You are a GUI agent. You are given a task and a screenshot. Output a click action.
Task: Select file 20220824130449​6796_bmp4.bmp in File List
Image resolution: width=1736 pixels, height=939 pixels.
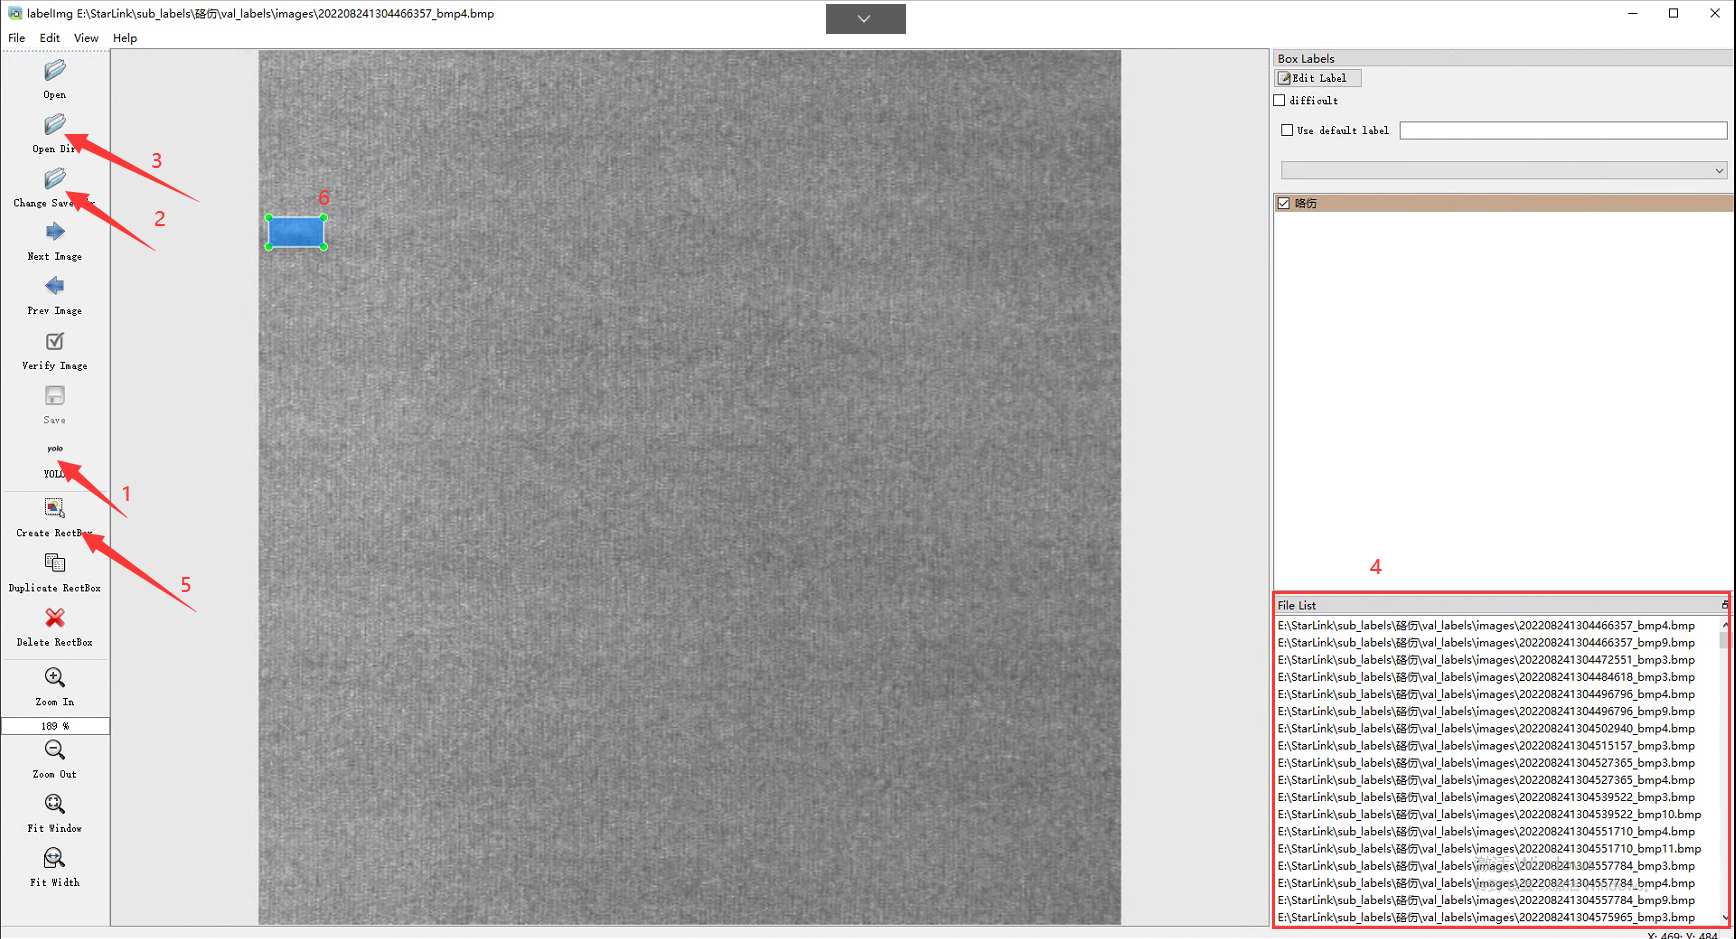pos(1486,694)
